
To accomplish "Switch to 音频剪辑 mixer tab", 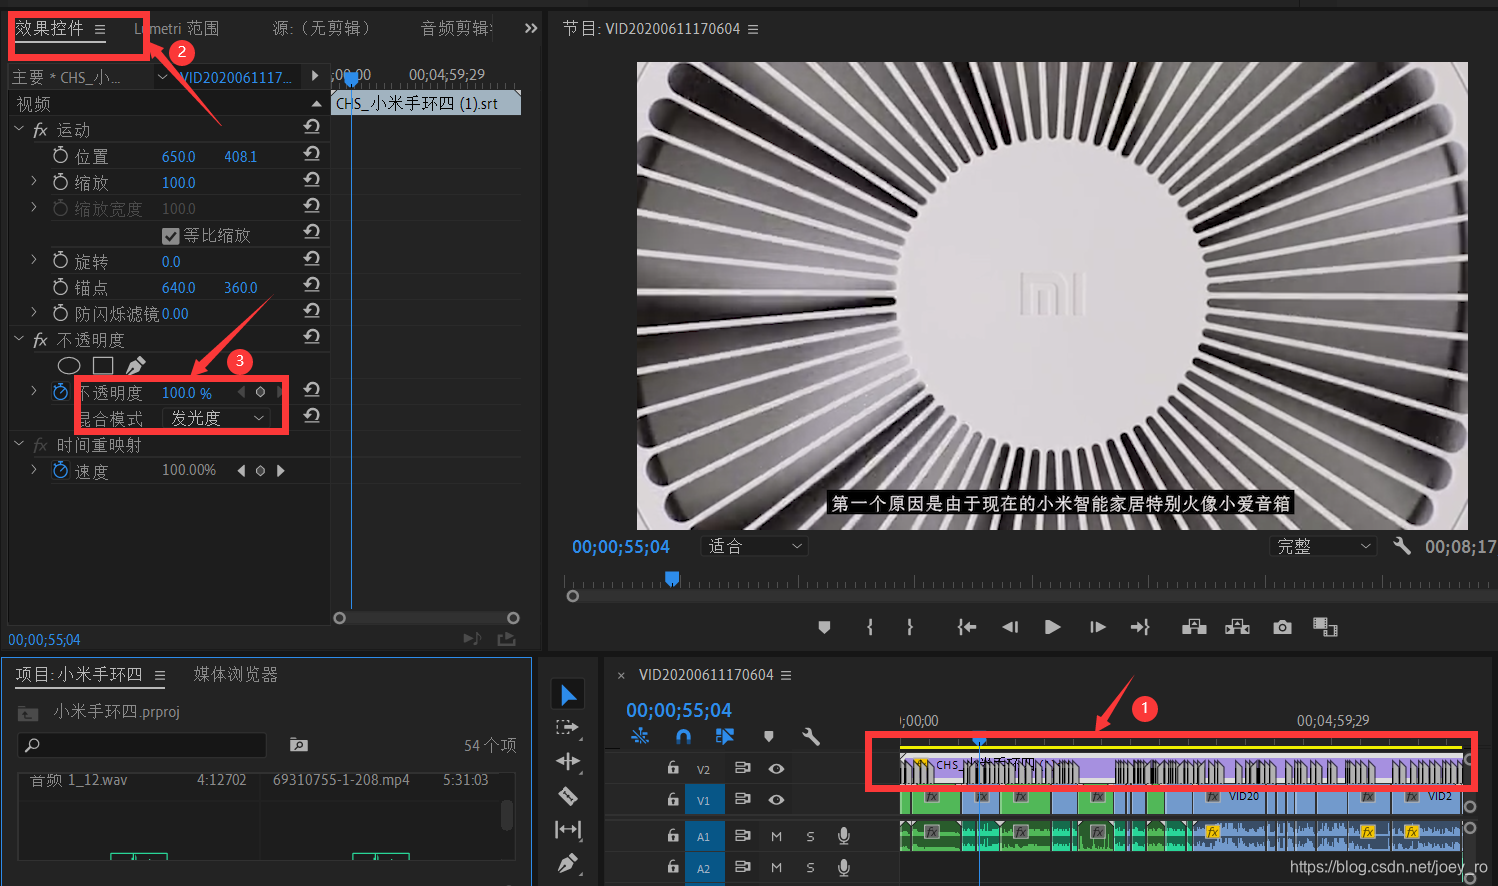I will [x=456, y=28].
